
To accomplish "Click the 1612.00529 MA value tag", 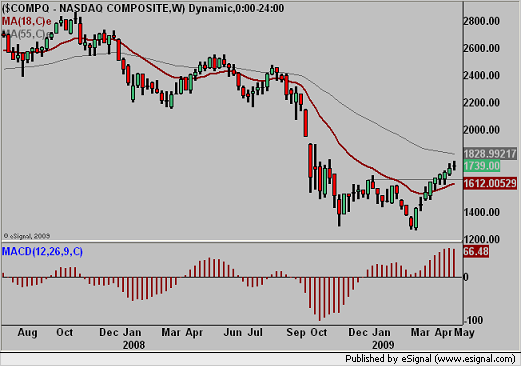I will pyautogui.click(x=490, y=183).
